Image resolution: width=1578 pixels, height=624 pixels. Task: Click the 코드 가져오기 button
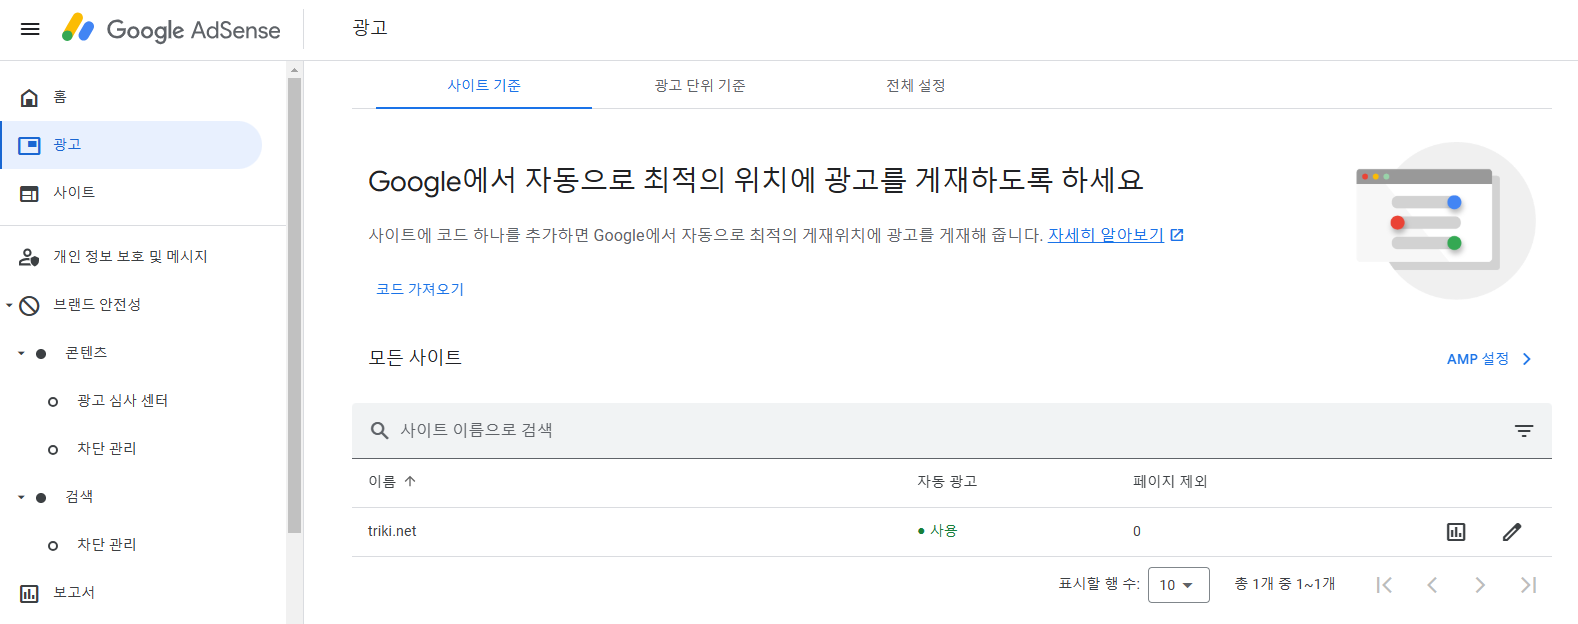(x=420, y=289)
